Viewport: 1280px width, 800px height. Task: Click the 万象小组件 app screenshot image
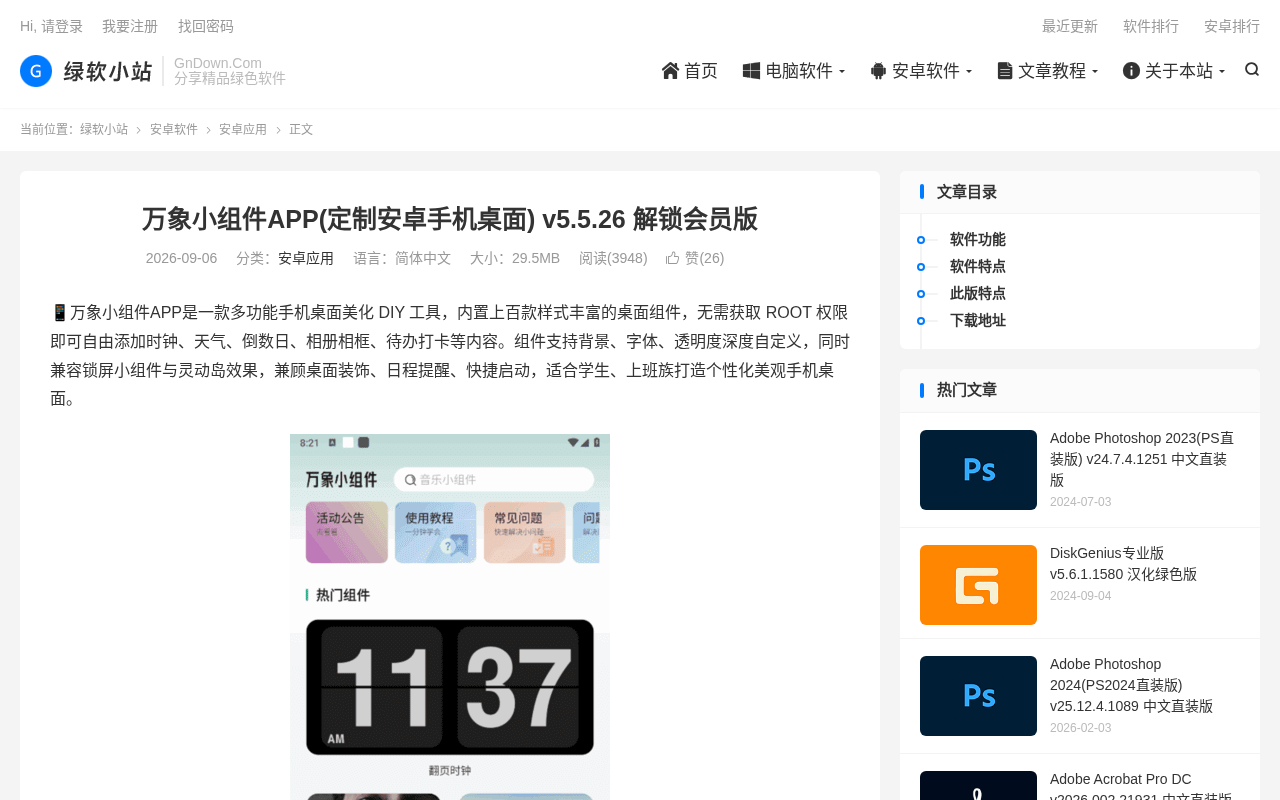click(x=450, y=617)
